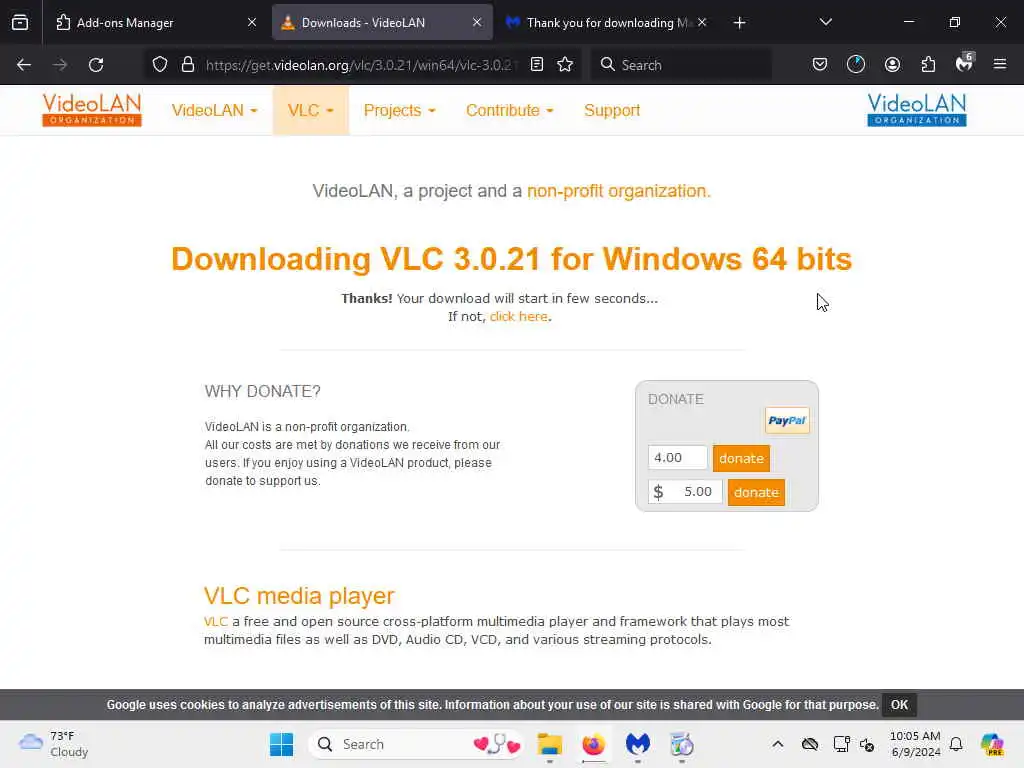The image size is (1024, 768).
Task: Reload the current page
Action: click(96, 65)
